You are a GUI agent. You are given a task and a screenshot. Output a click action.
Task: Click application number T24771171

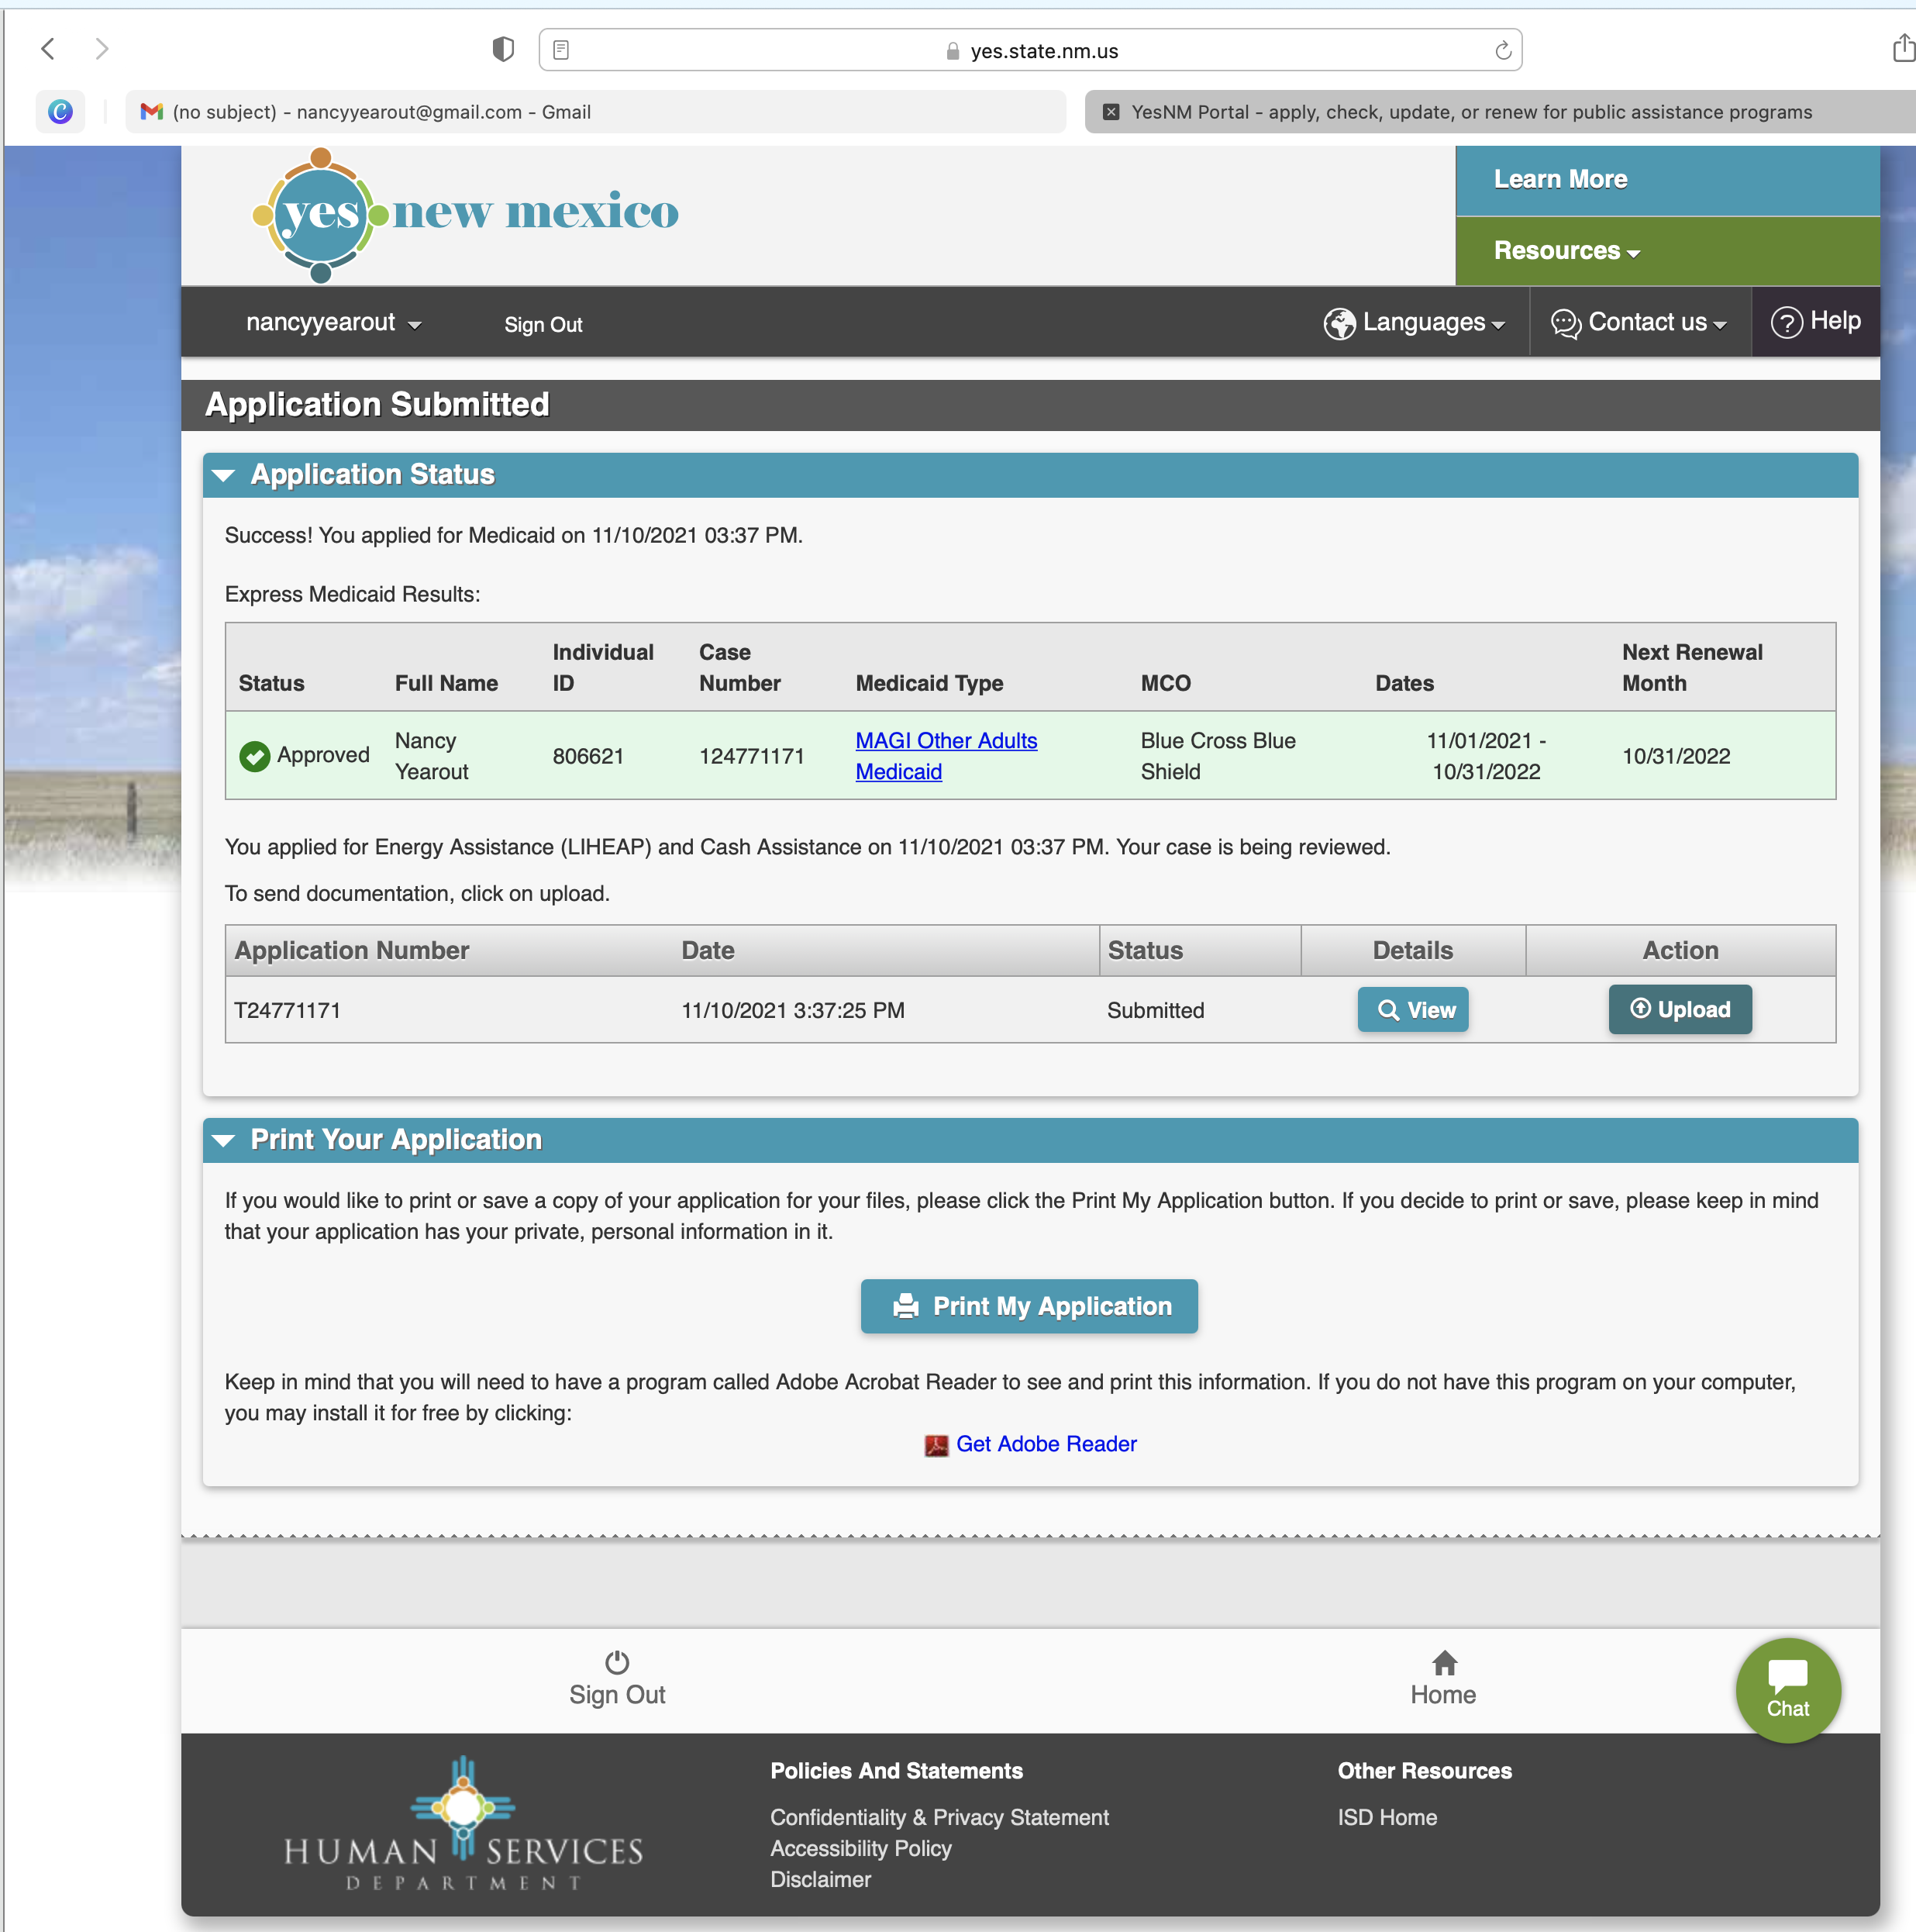[x=287, y=1010]
